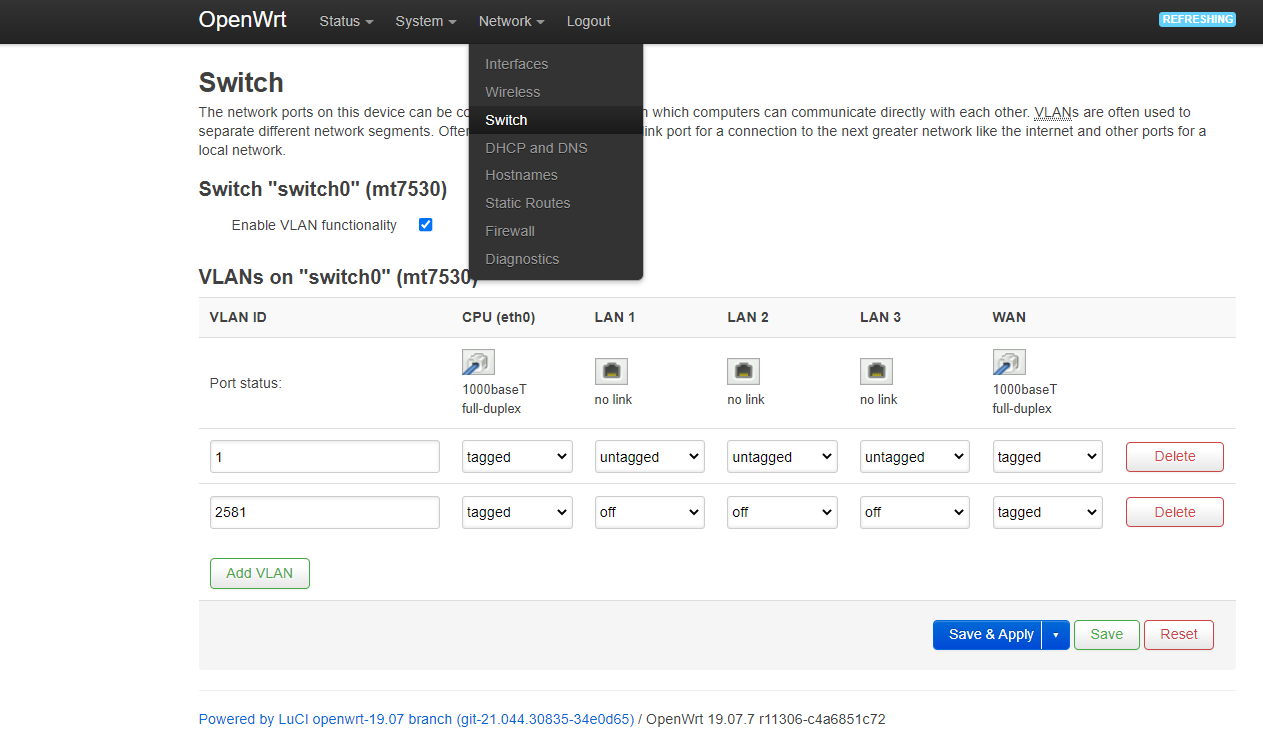This screenshot has height=746, width=1263.
Task: Open LAN 1 dropdown for VLAN 1
Action: pyautogui.click(x=650, y=457)
